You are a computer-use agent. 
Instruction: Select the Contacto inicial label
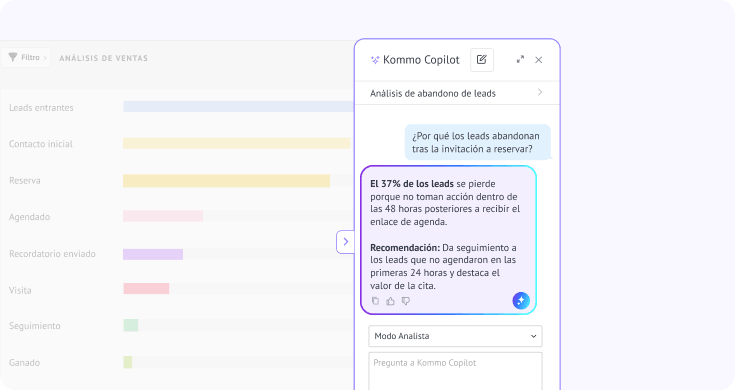pyautogui.click(x=41, y=144)
